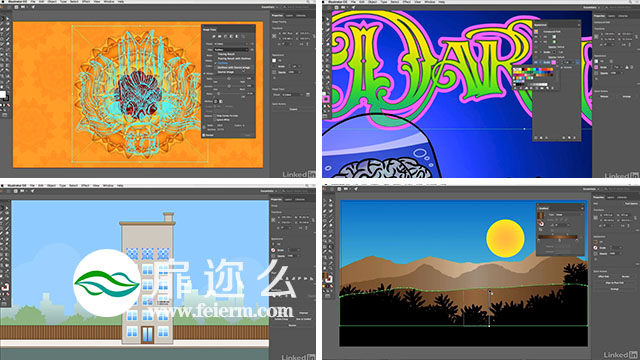
Task: Click Offset Path in the sunset window's Quick Actions
Action: [603, 276]
